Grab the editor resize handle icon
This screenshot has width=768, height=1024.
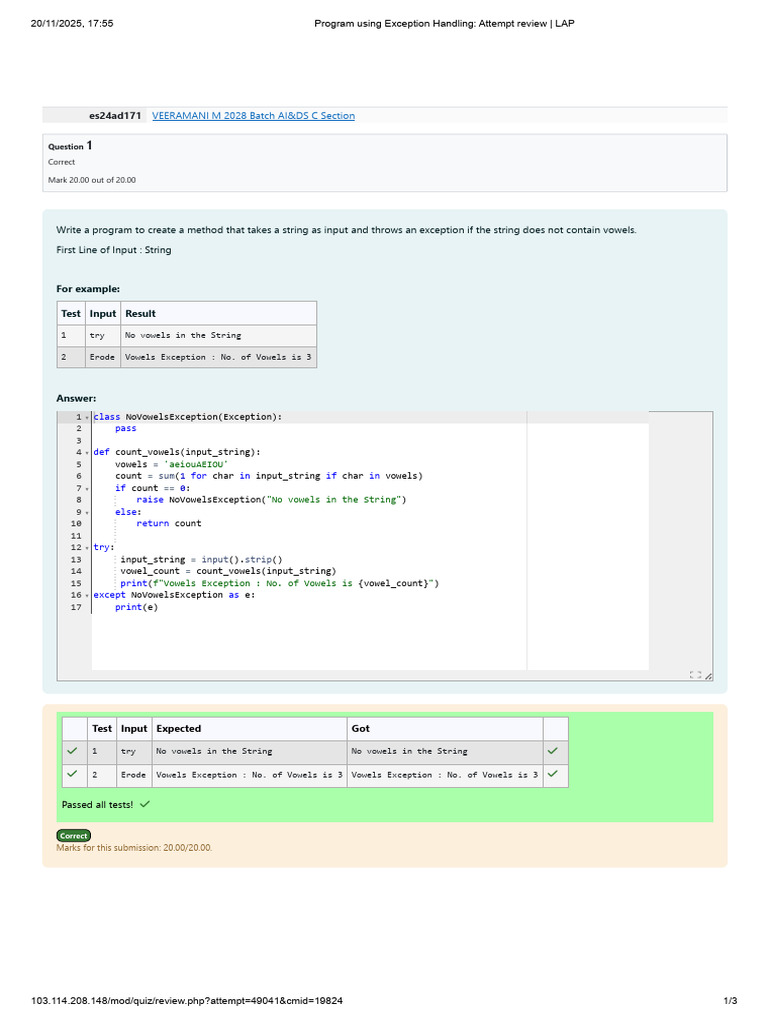709,676
